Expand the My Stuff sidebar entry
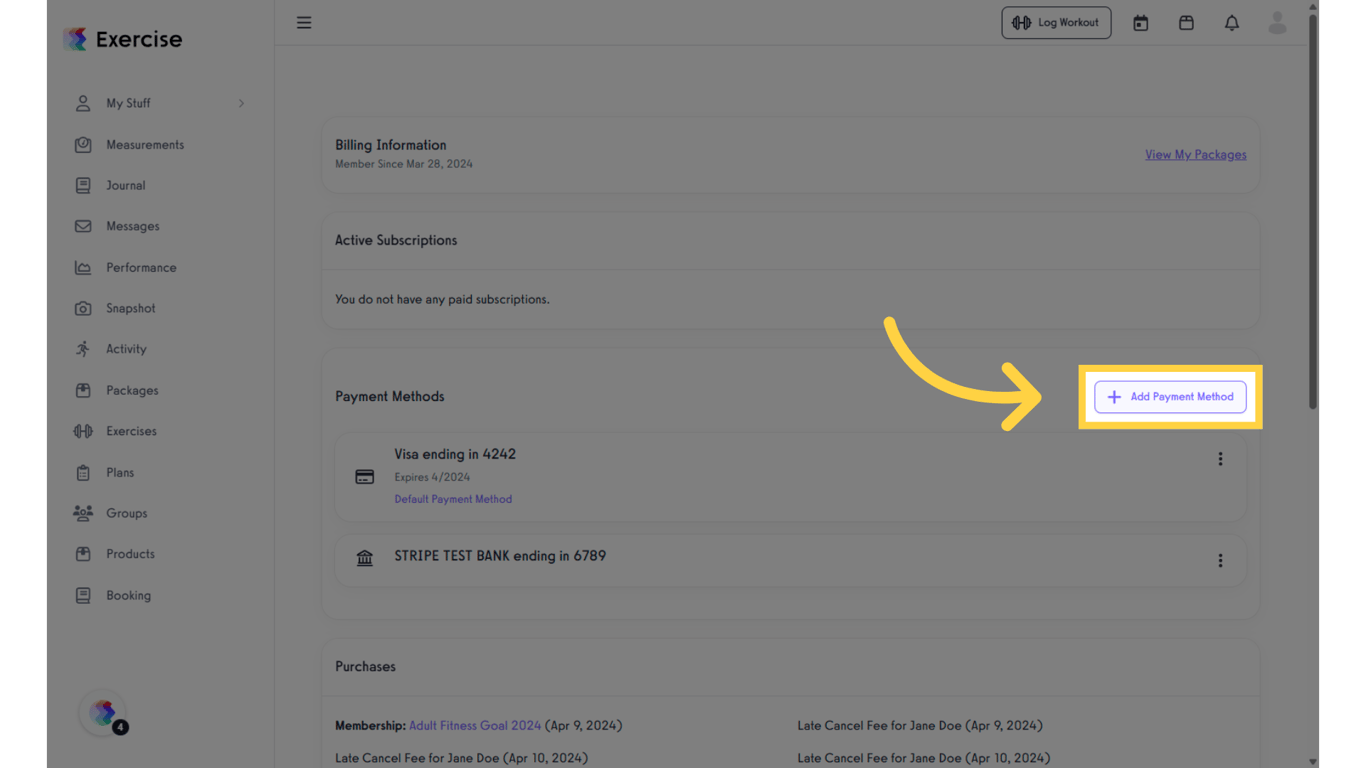The image size is (1366, 768). pos(128,103)
